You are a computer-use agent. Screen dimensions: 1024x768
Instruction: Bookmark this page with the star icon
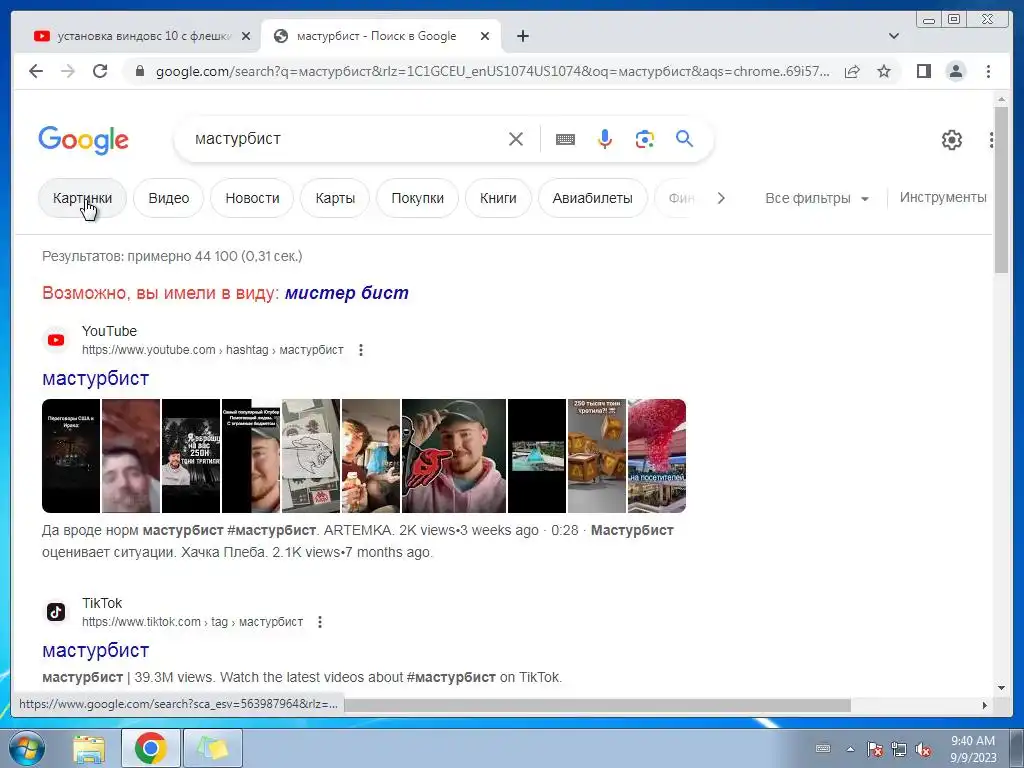coord(884,71)
